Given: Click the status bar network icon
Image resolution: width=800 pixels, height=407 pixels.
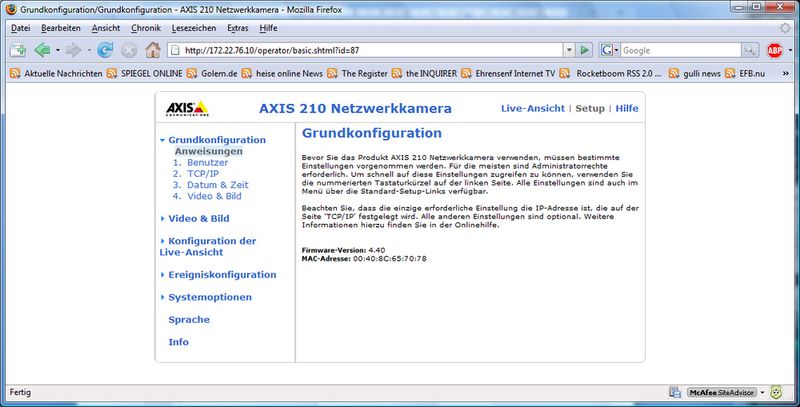Looking at the screenshot, I should coord(674,392).
